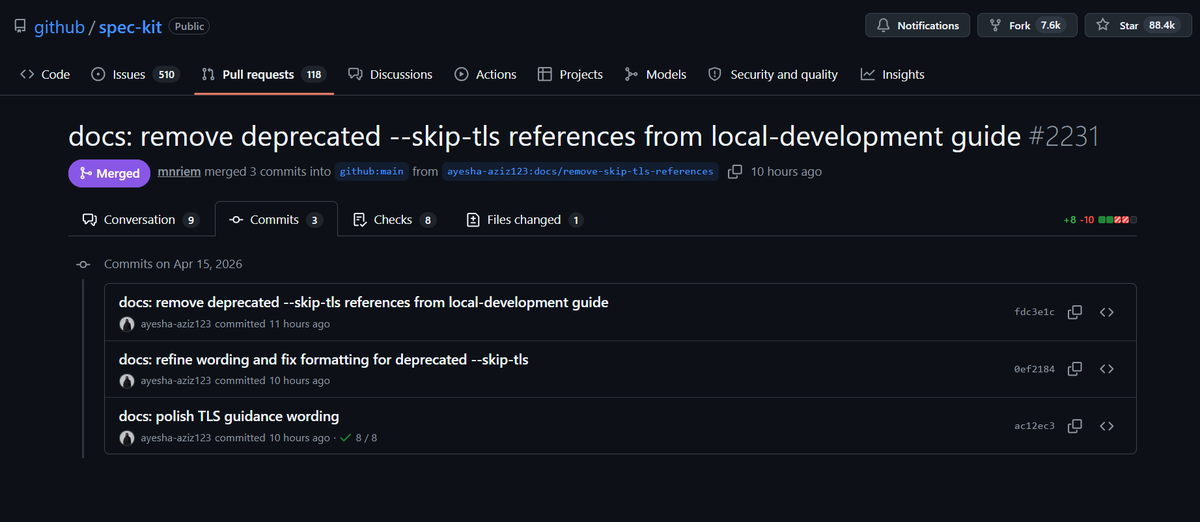
Task: Click the '10 hours ago' merge timestamp
Action: [x=786, y=172]
